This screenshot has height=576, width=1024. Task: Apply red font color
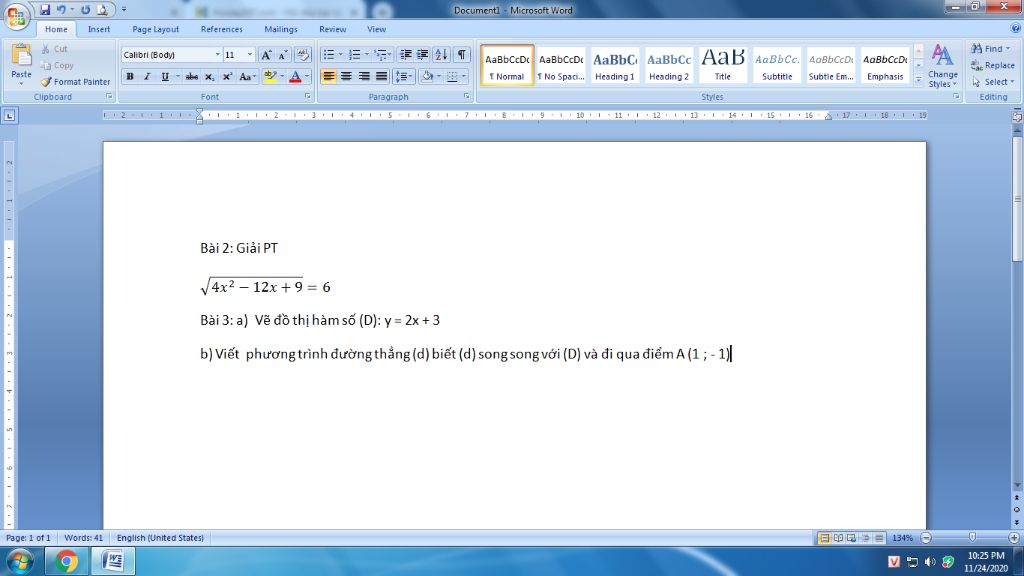[x=295, y=76]
